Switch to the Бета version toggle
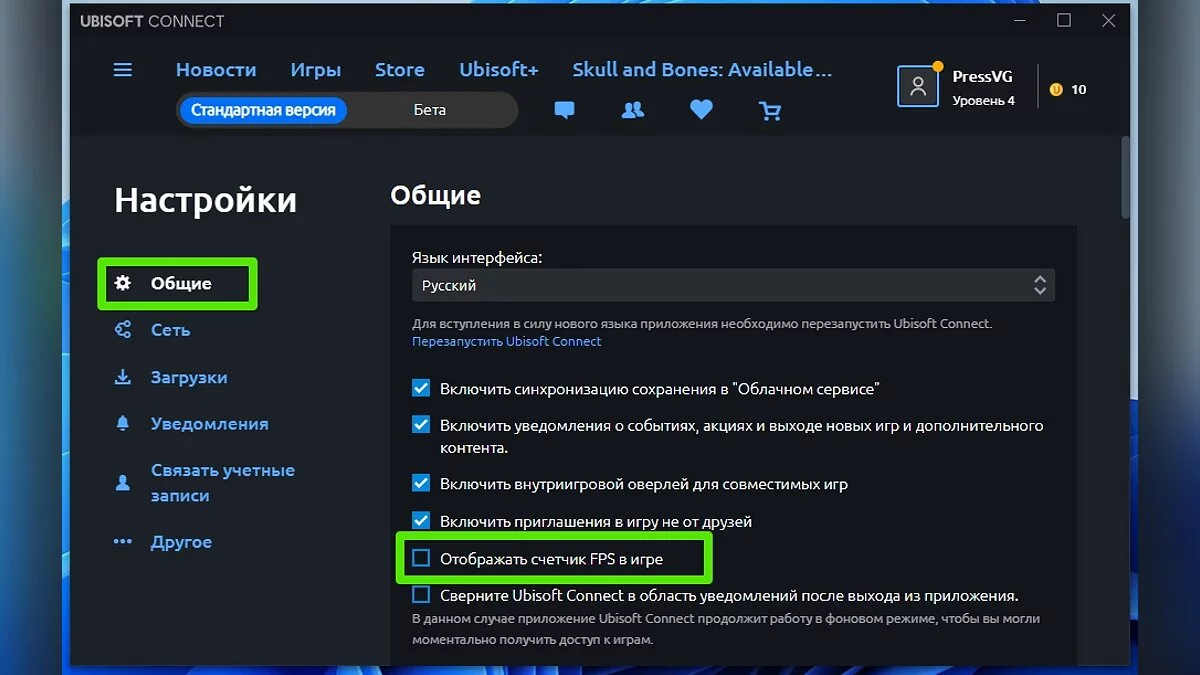 coord(430,110)
